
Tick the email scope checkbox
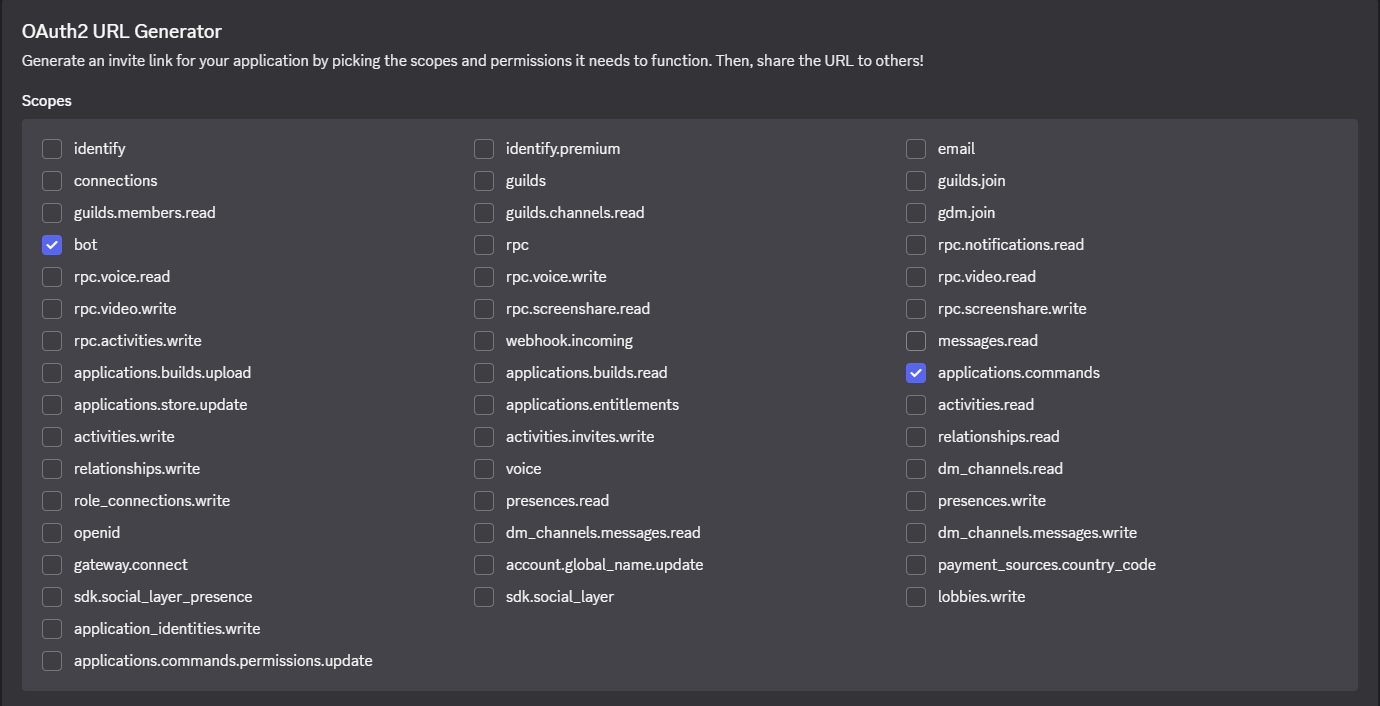[916, 149]
